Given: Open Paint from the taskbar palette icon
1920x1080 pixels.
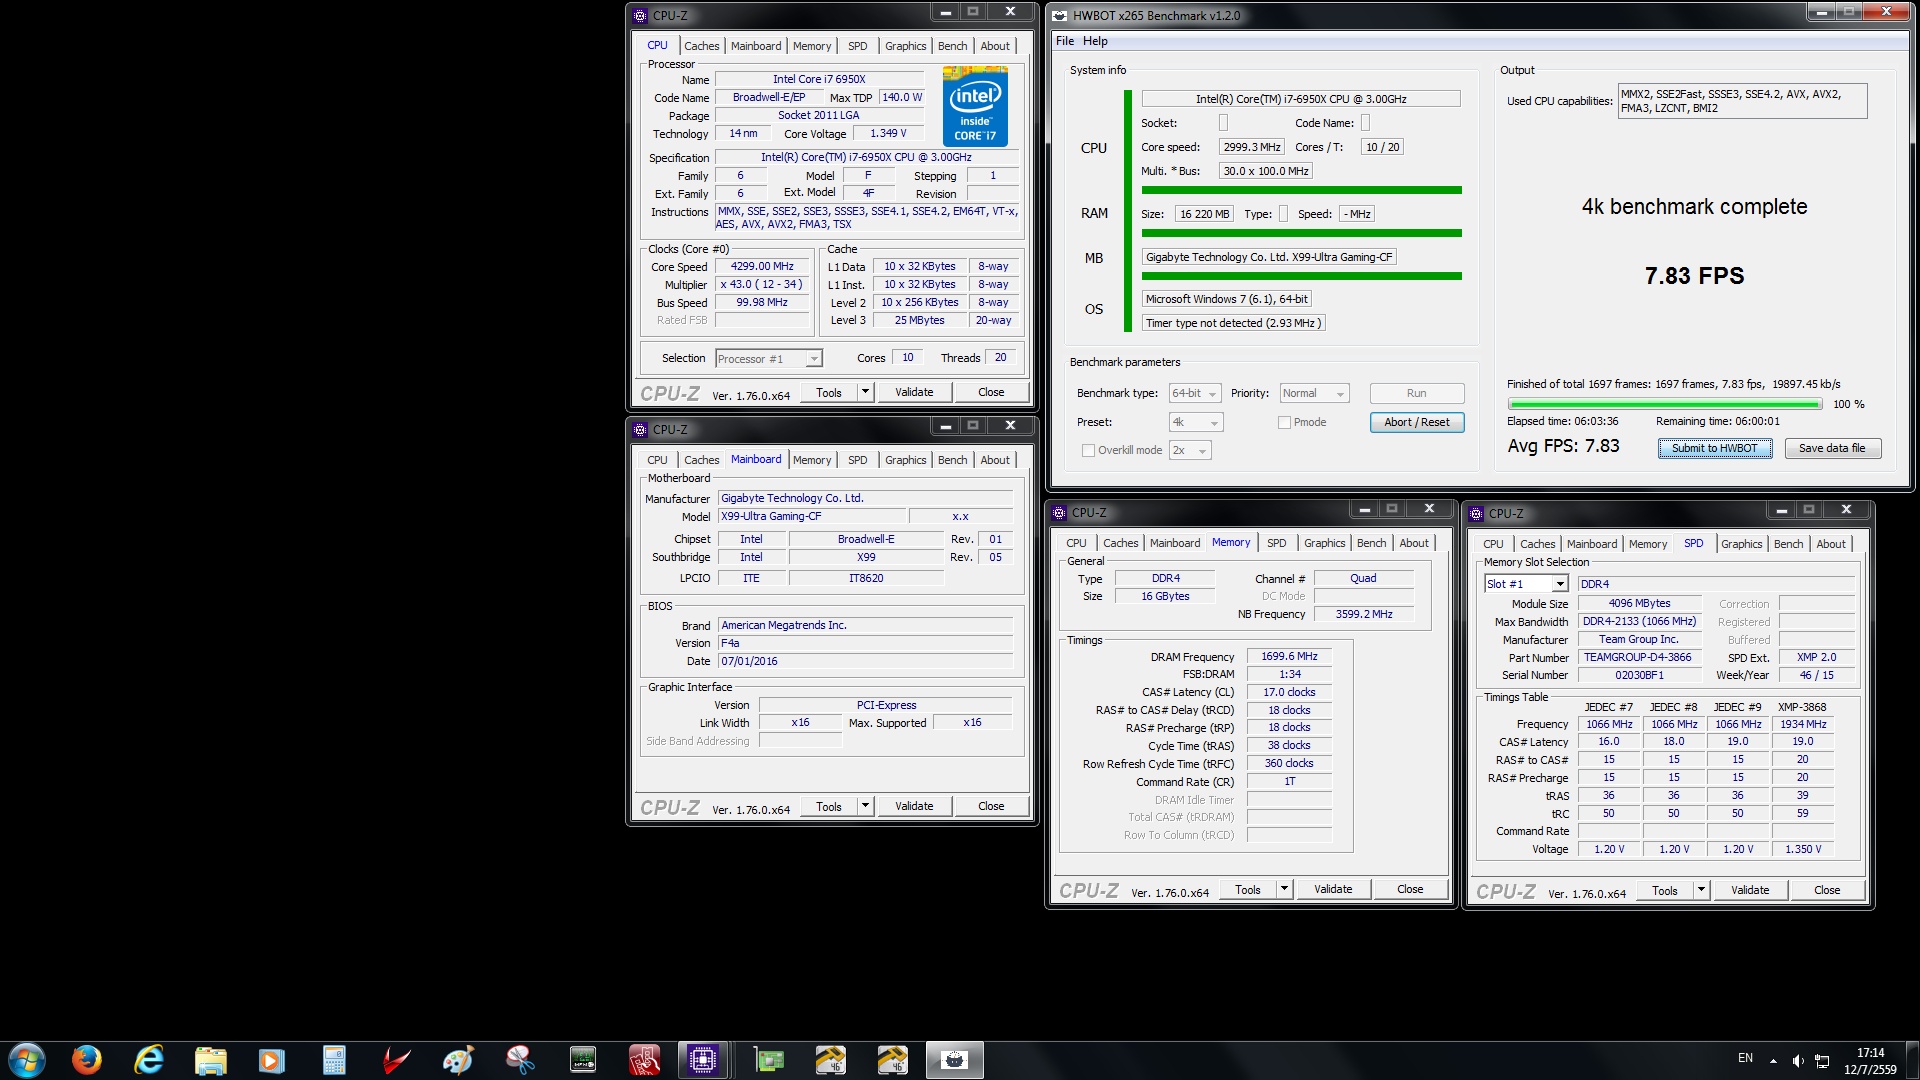Looking at the screenshot, I should pos(458,1060).
